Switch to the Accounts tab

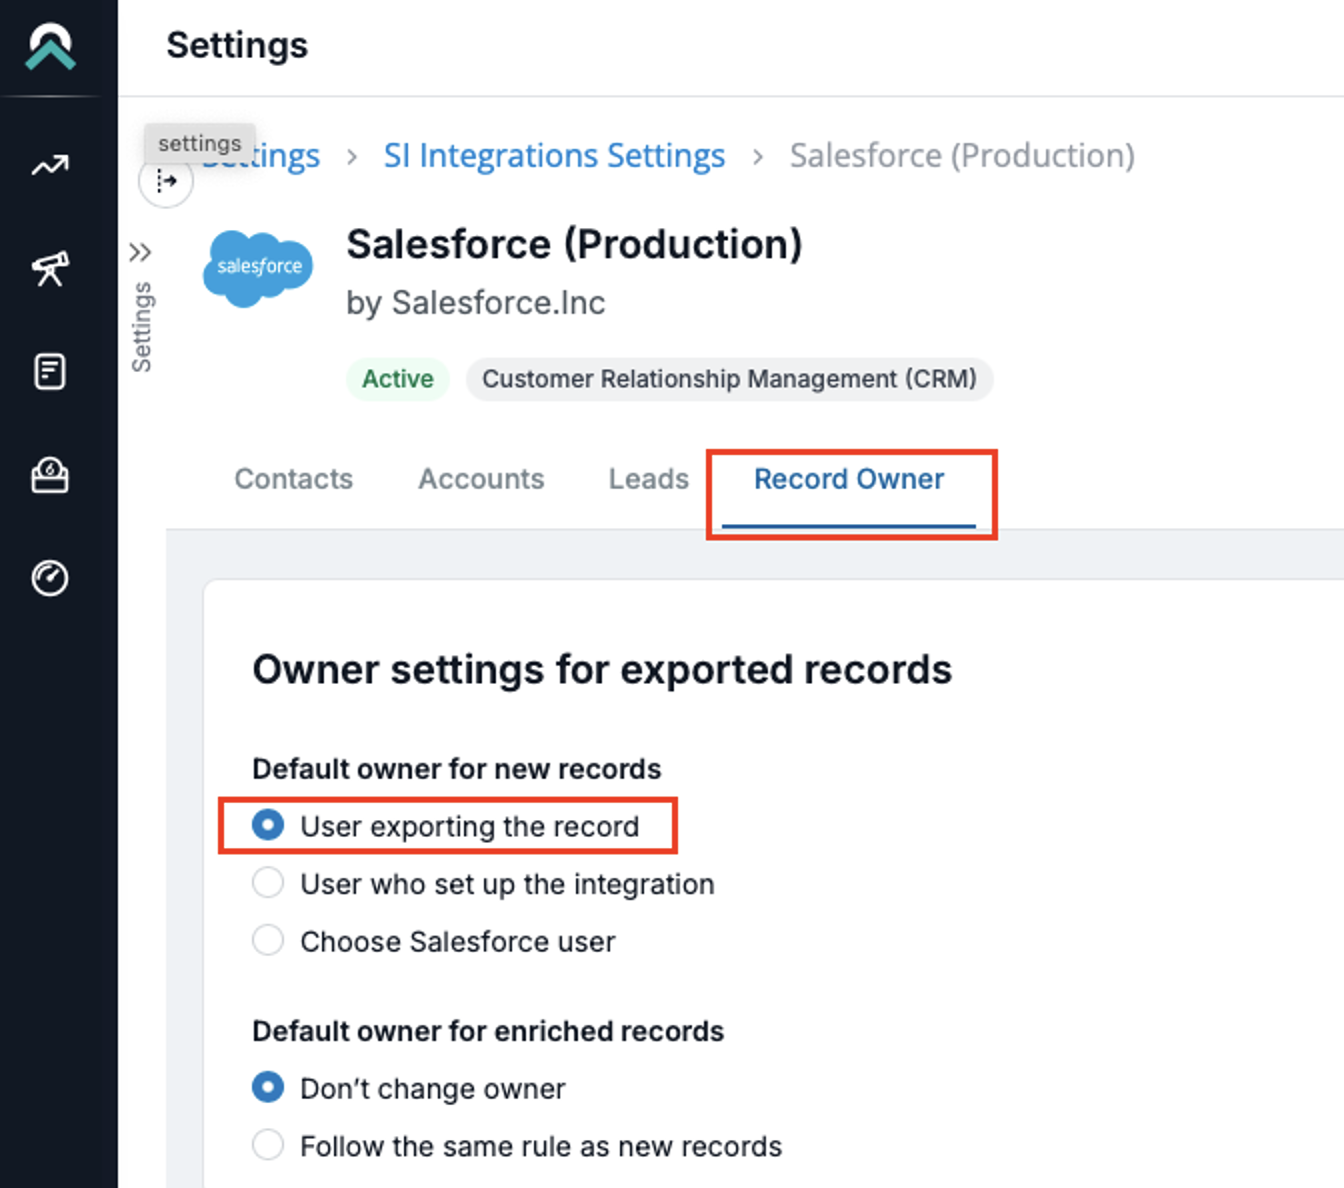tap(481, 479)
